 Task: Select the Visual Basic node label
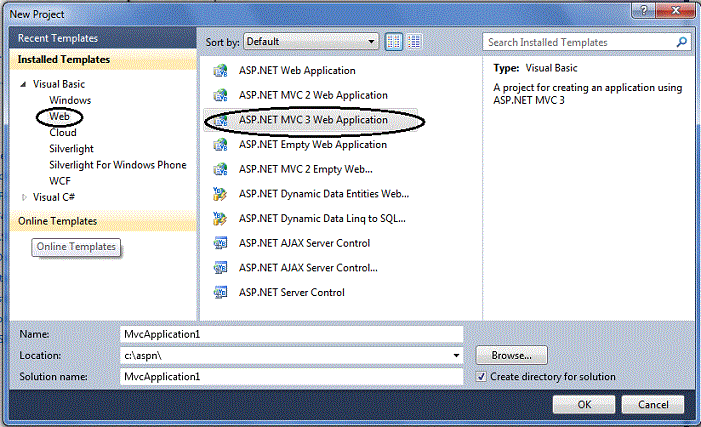(59, 84)
